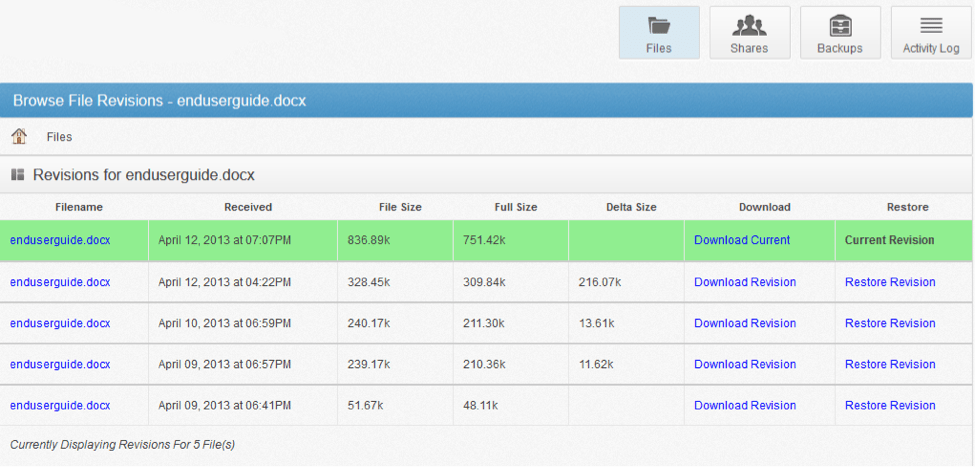
Task: Restore the April 09 06:57PM revision
Action: [x=890, y=364]
